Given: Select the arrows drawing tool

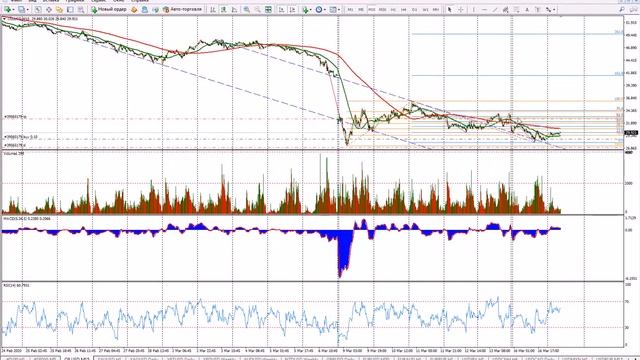Looking at the screenshot, I should coord(549,9).
